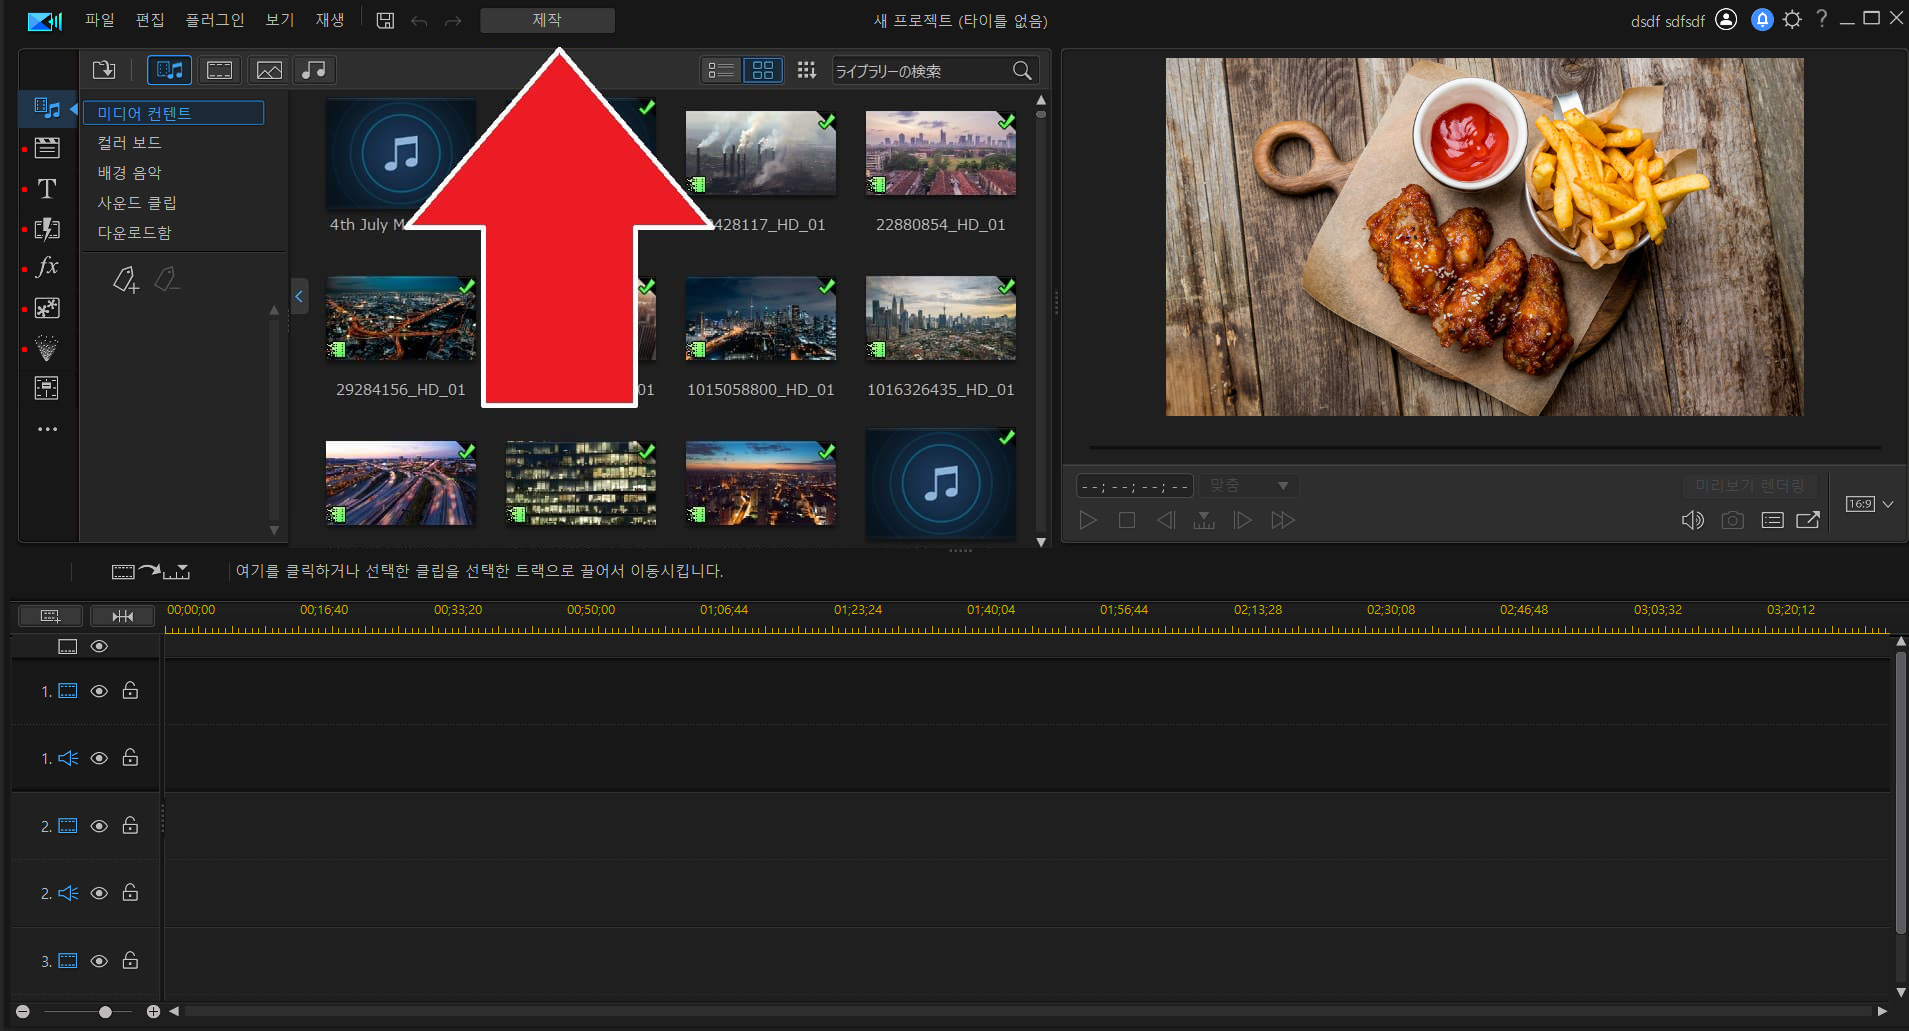This screenshot has height=1031, width=1909.
Task: Select 다운로드함 in the library tree
Action: pos(134,233)
